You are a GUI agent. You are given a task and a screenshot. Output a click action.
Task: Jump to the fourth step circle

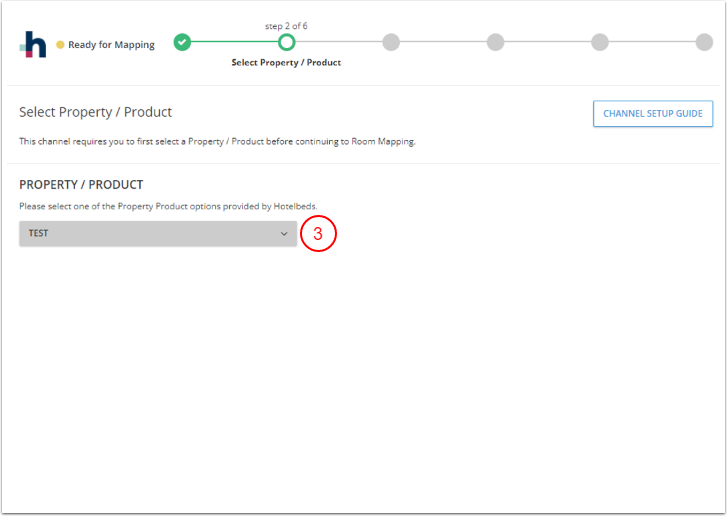(x=495, y=42)
